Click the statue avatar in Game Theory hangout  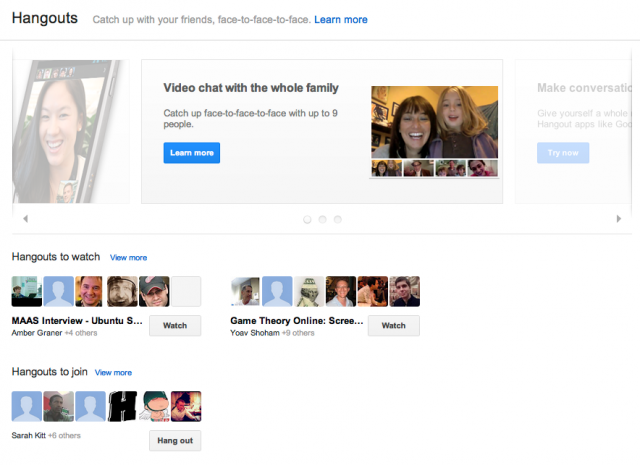(x=309, y=291)
